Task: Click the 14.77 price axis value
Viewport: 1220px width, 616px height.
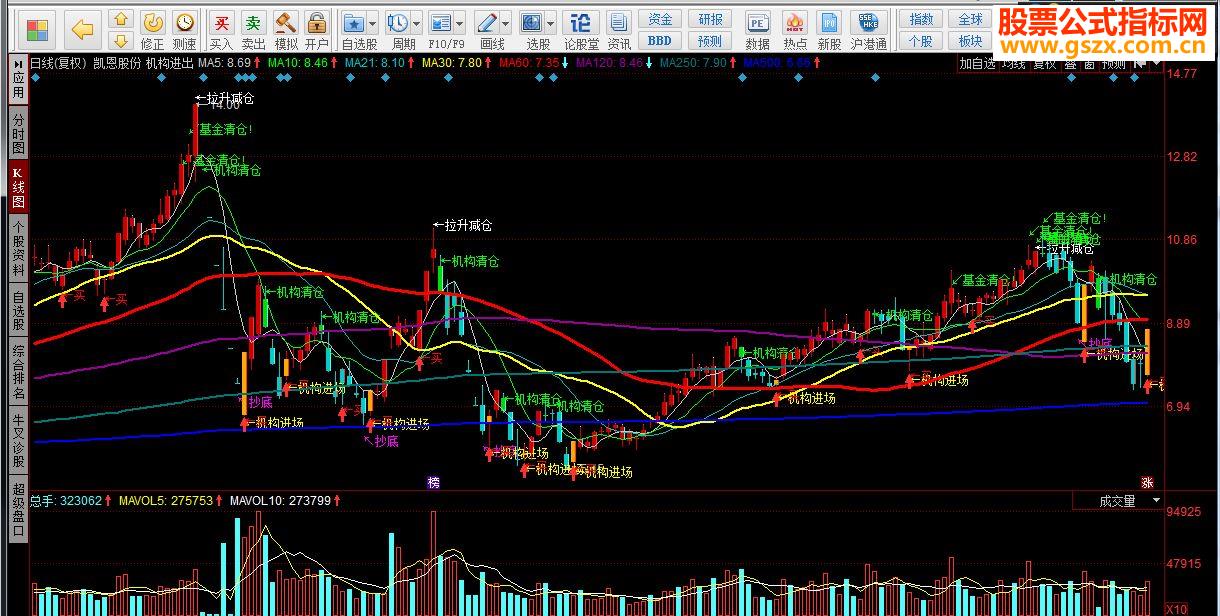Action: (x=1182, y=73)
